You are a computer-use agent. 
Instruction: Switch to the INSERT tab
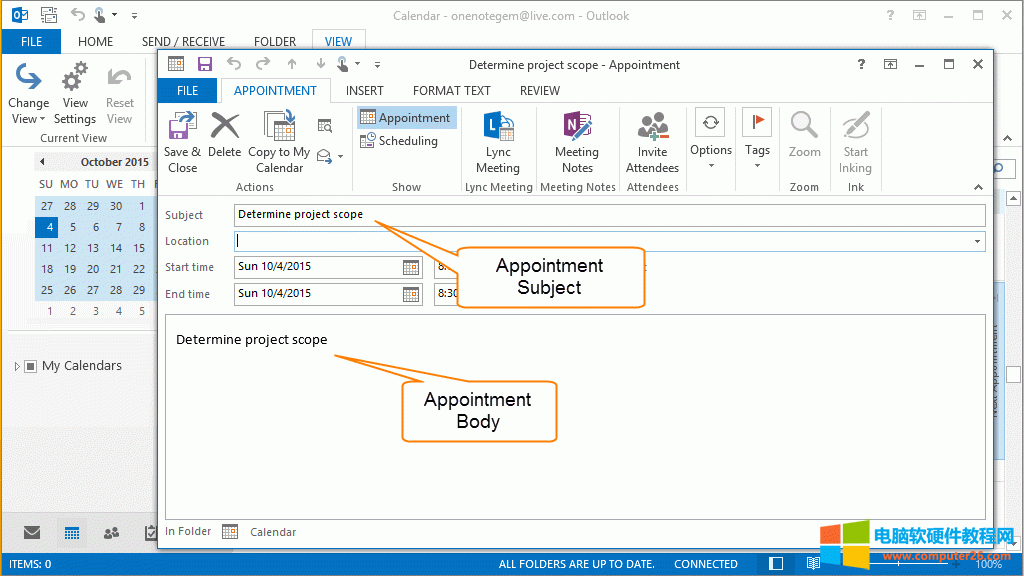[x=365, y=90]
